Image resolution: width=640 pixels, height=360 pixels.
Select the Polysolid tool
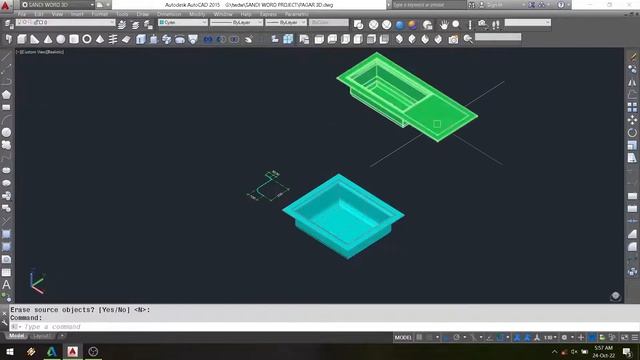pyautogui.click(x=9, y=39)
